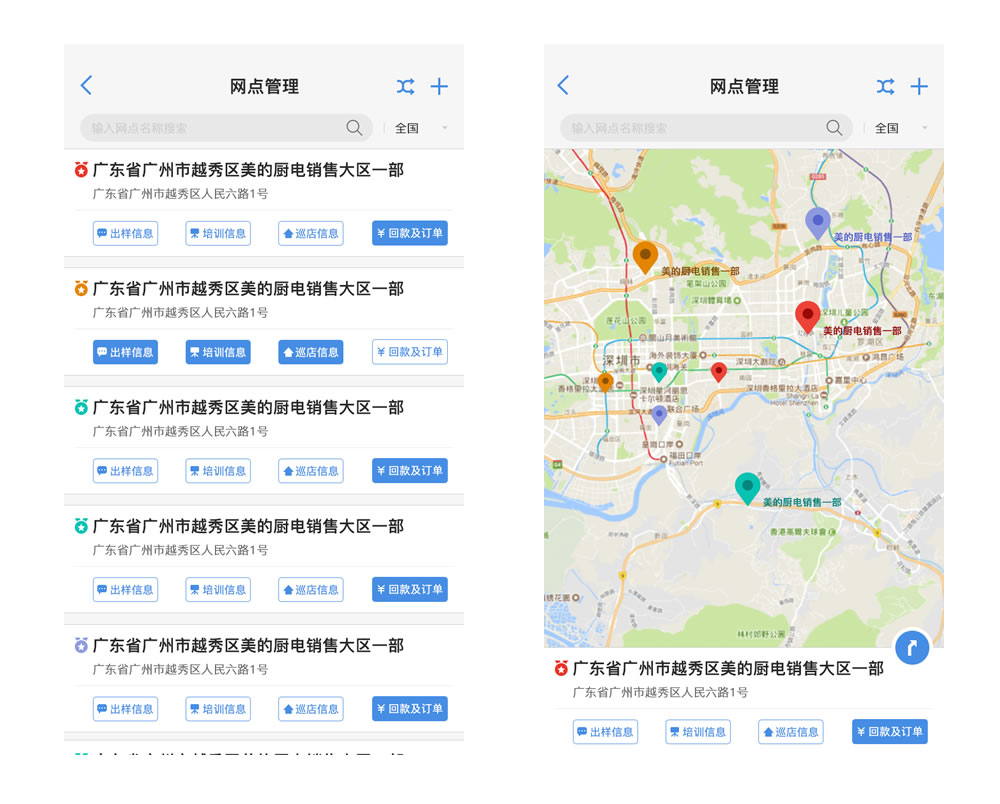Select the small red map pin

coord(719,372)
